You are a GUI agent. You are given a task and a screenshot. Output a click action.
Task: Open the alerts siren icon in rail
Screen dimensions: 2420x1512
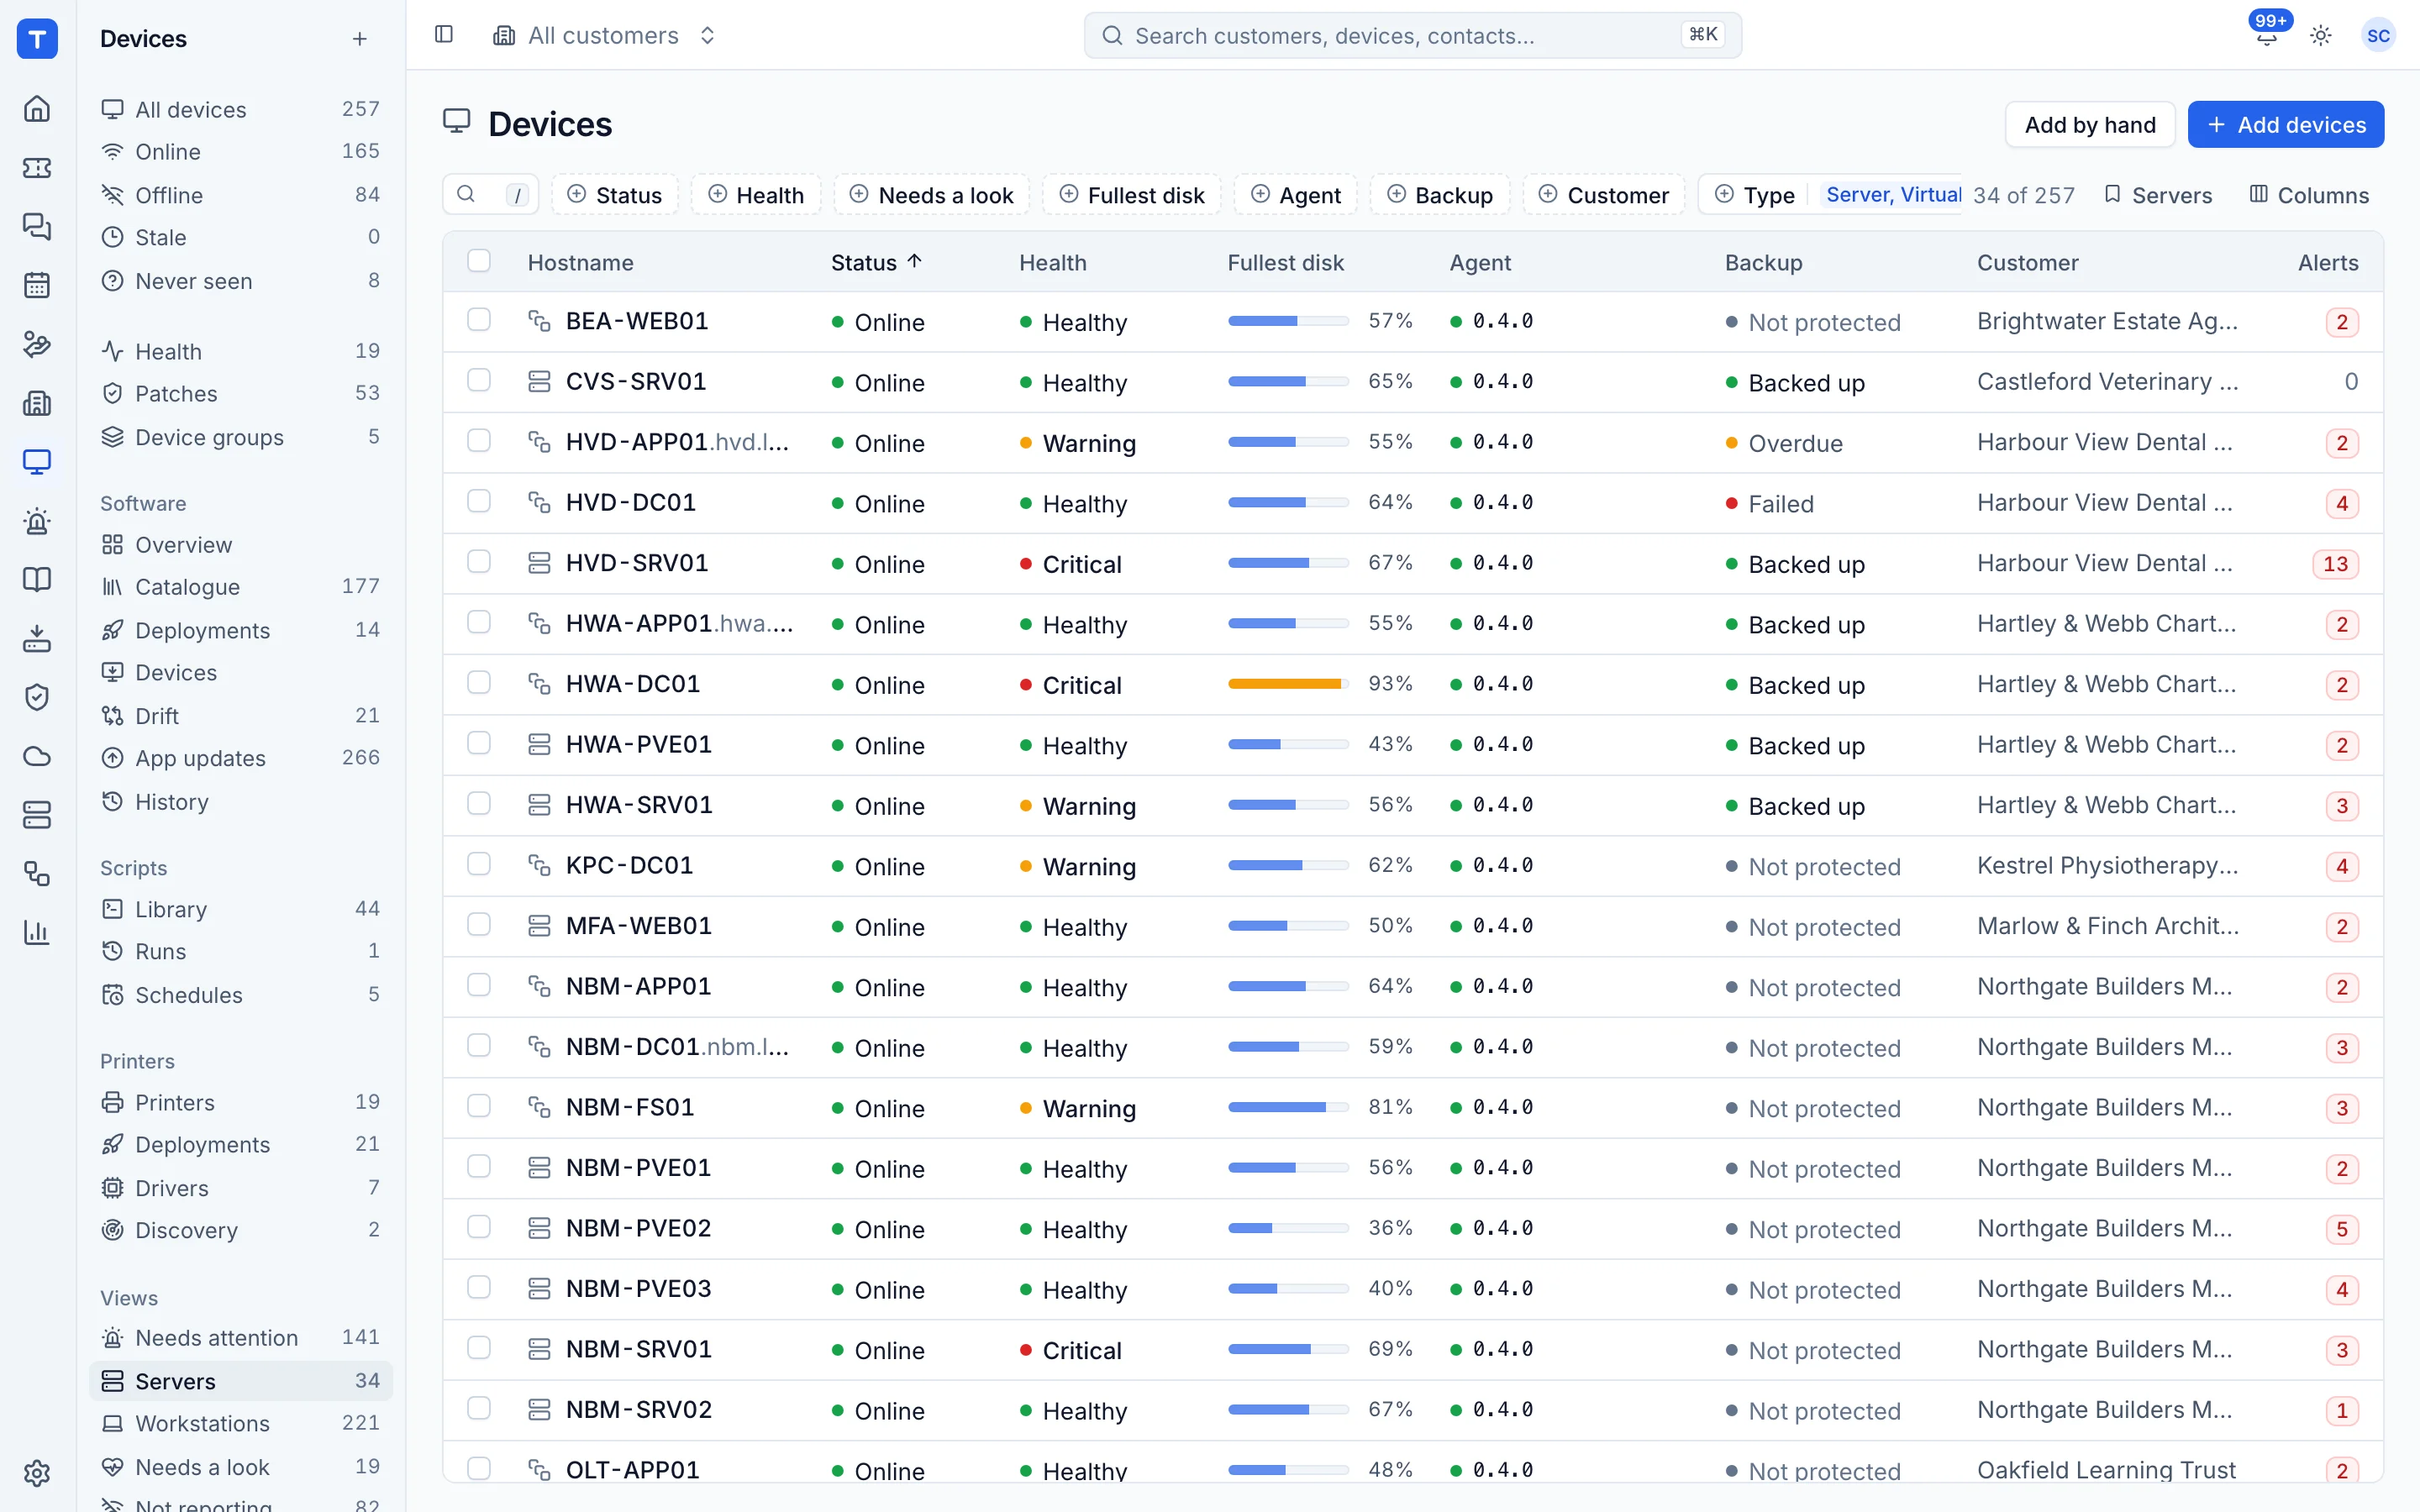37,521
